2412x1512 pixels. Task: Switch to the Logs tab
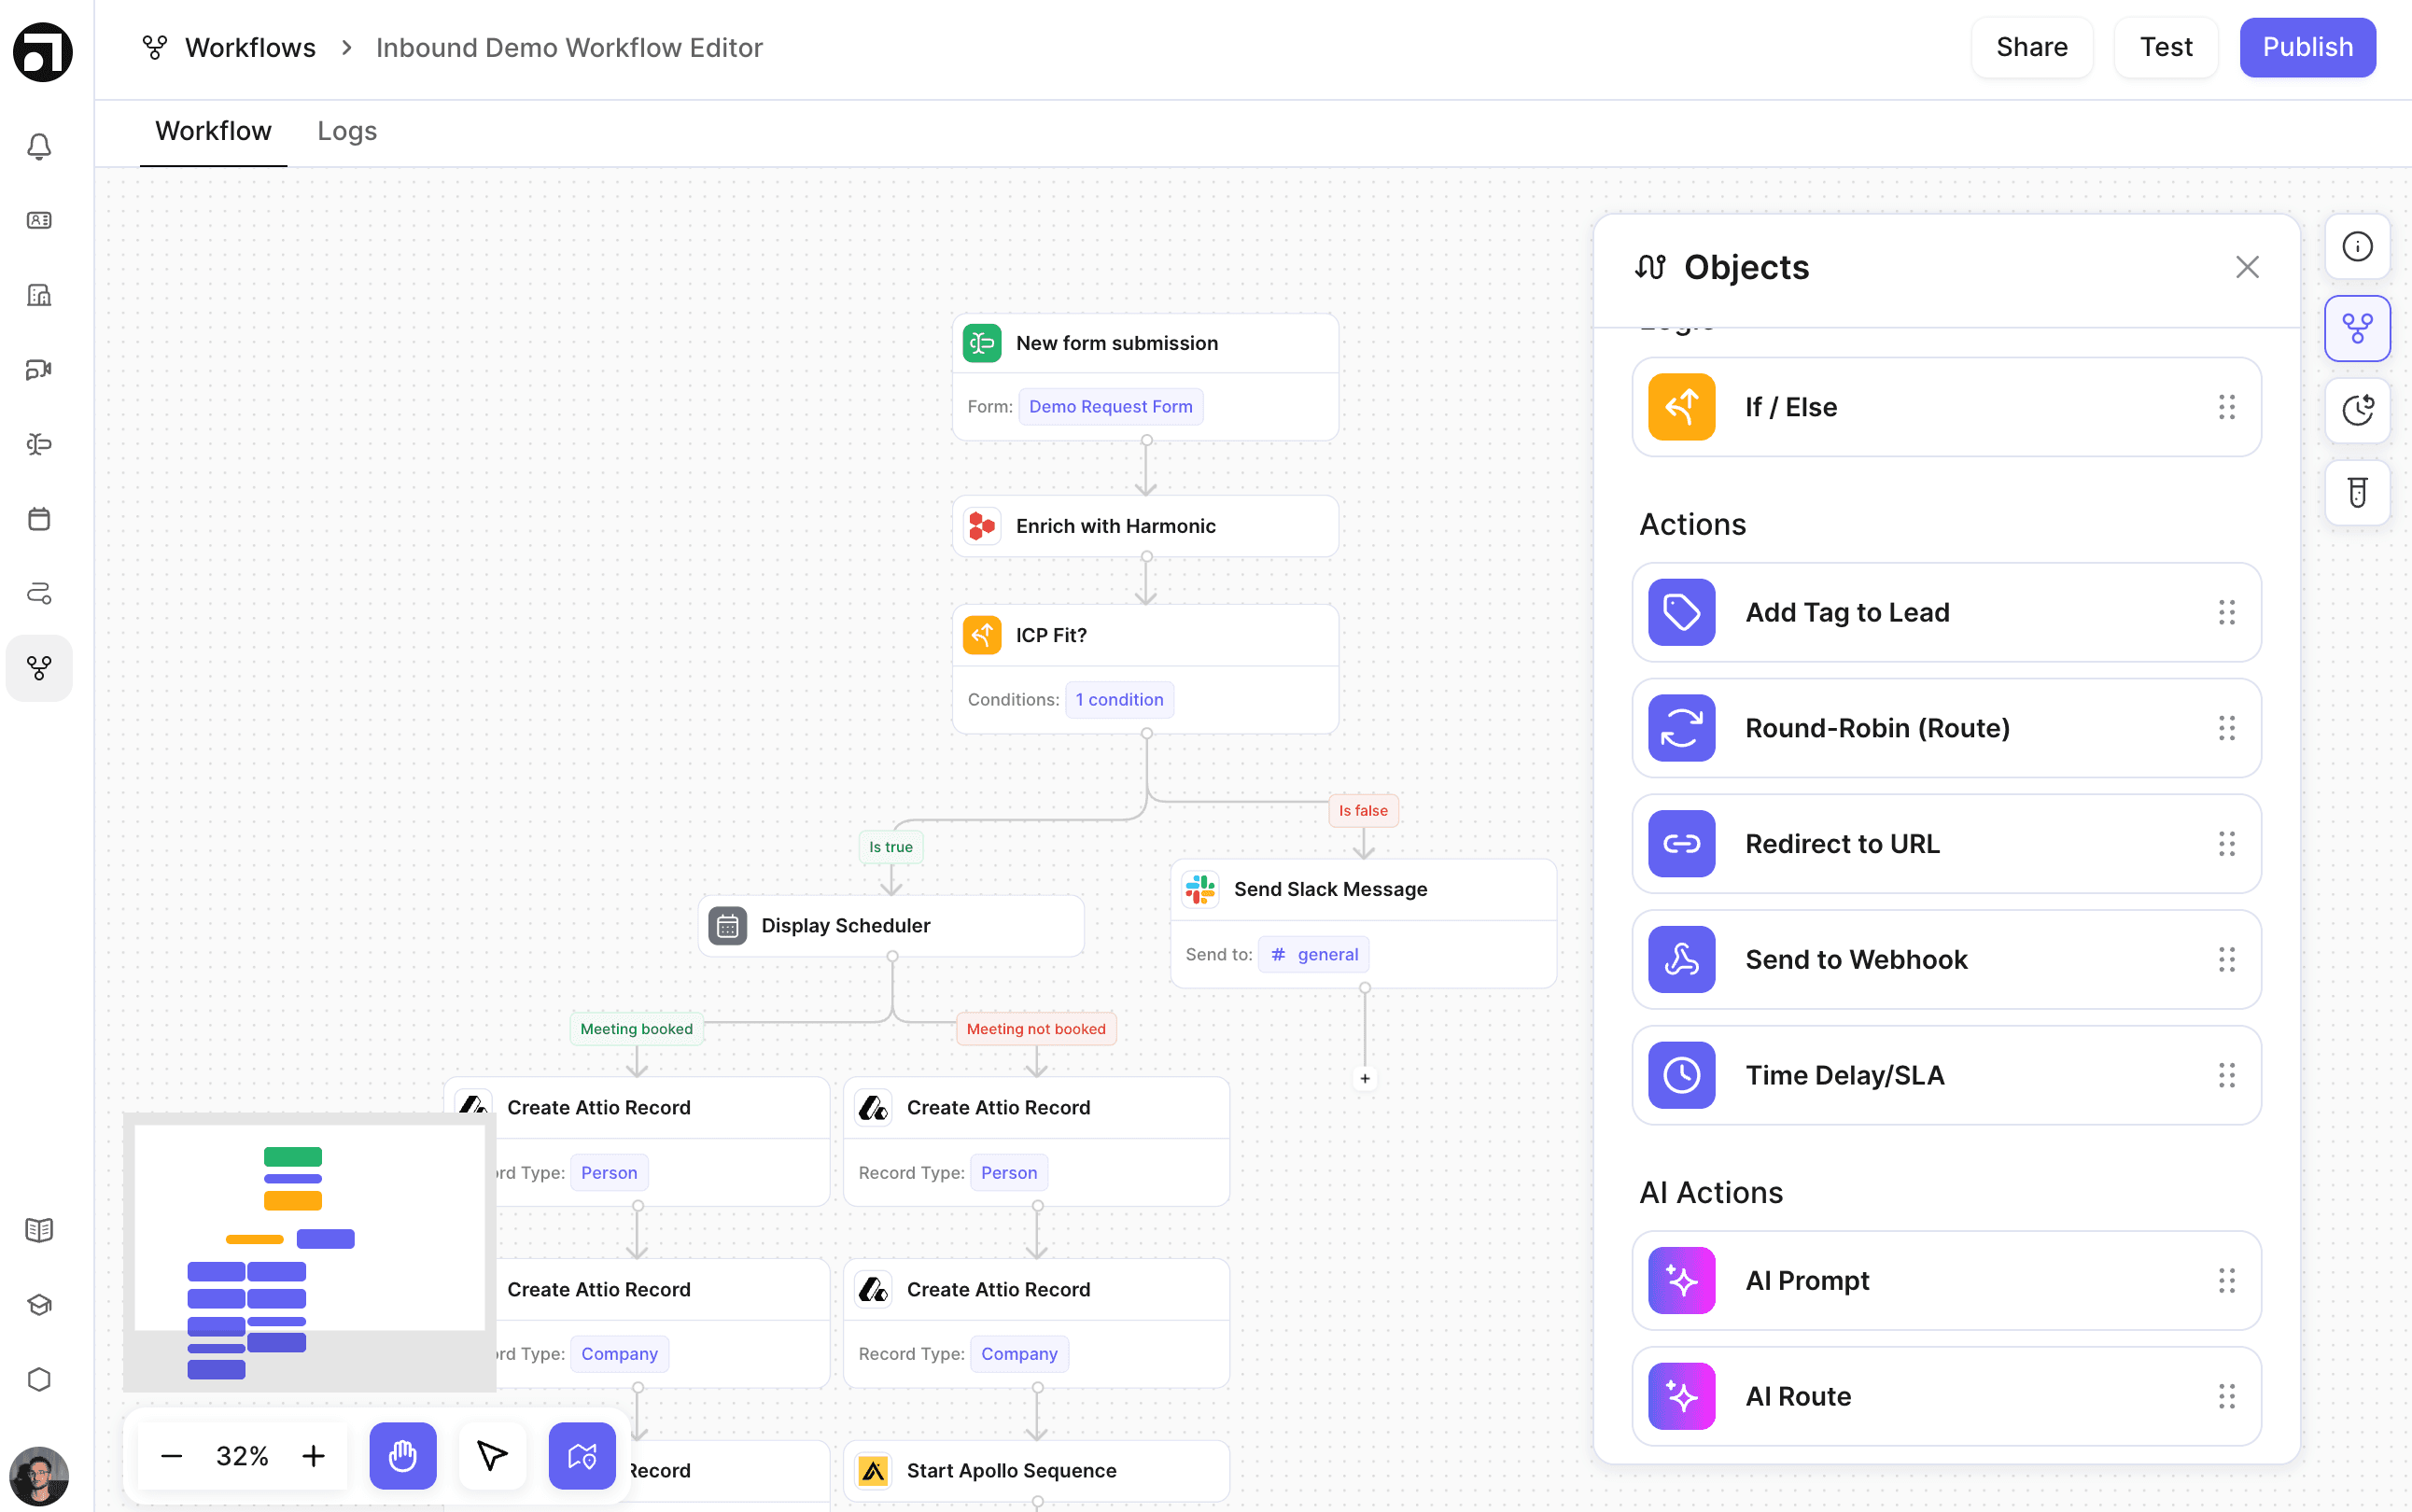click(346, 131)
